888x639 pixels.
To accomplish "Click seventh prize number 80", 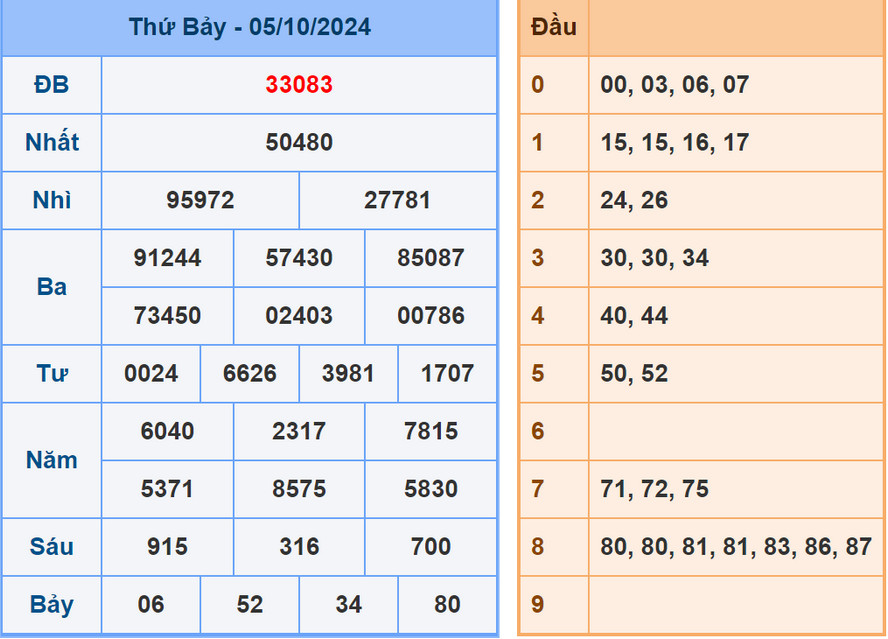I will (x=446, y=605).
